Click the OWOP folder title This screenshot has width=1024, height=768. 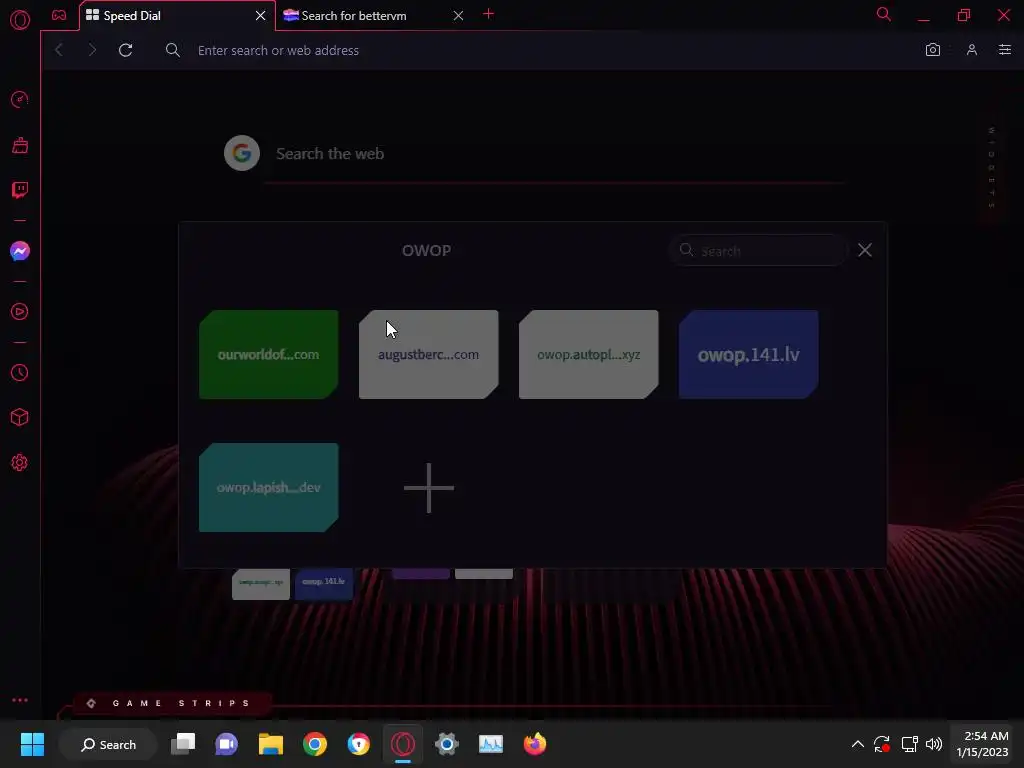[426, 251]
